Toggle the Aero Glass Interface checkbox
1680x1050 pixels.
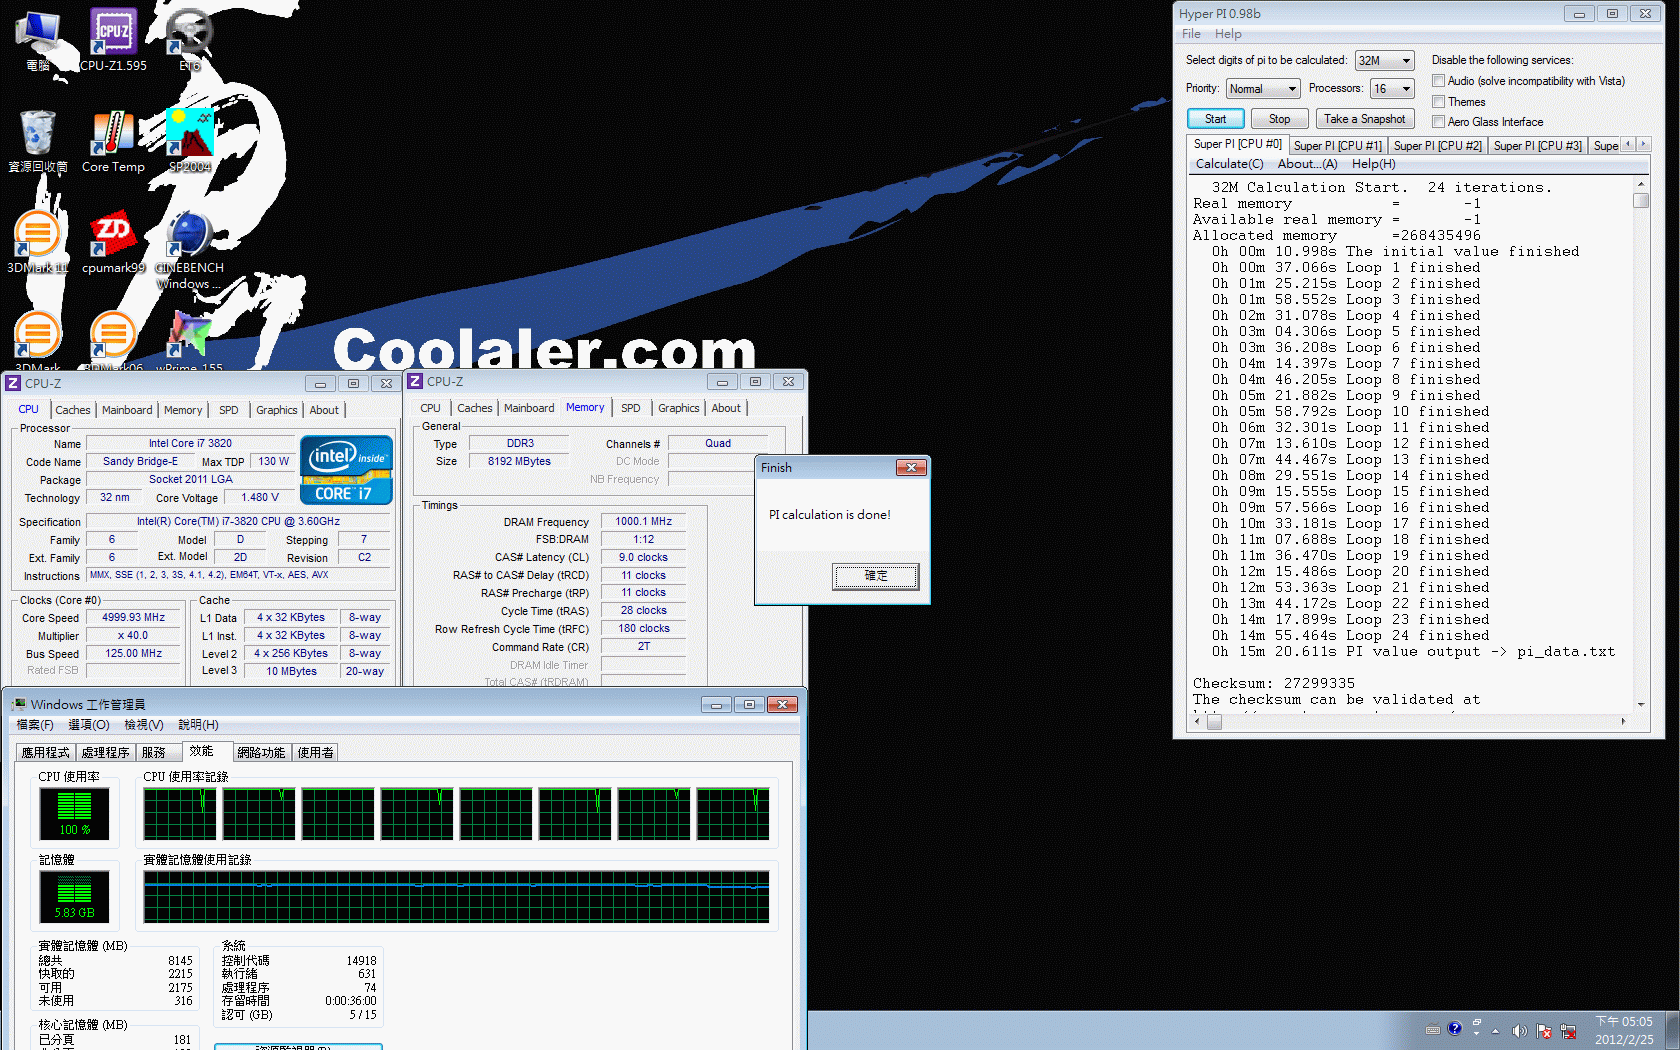coord(1438,122)
